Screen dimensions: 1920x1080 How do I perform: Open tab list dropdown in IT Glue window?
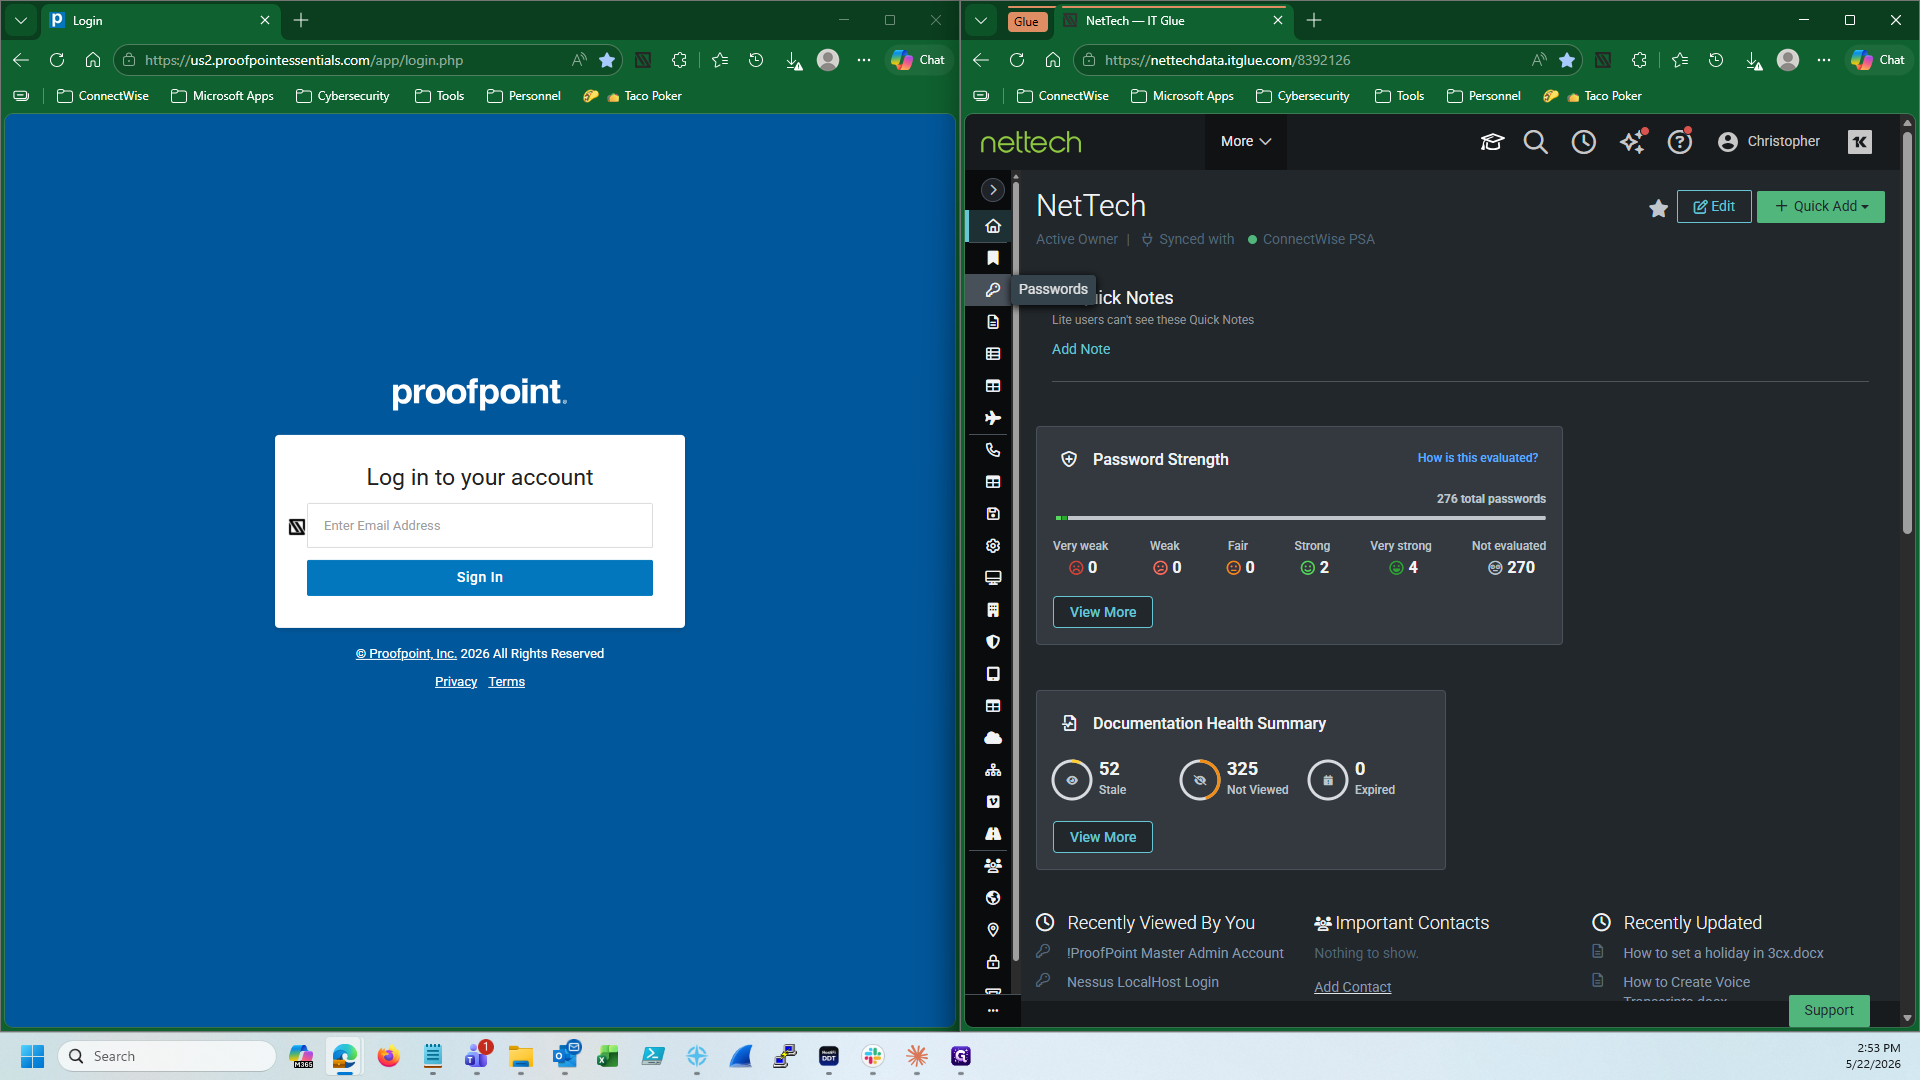981,20
